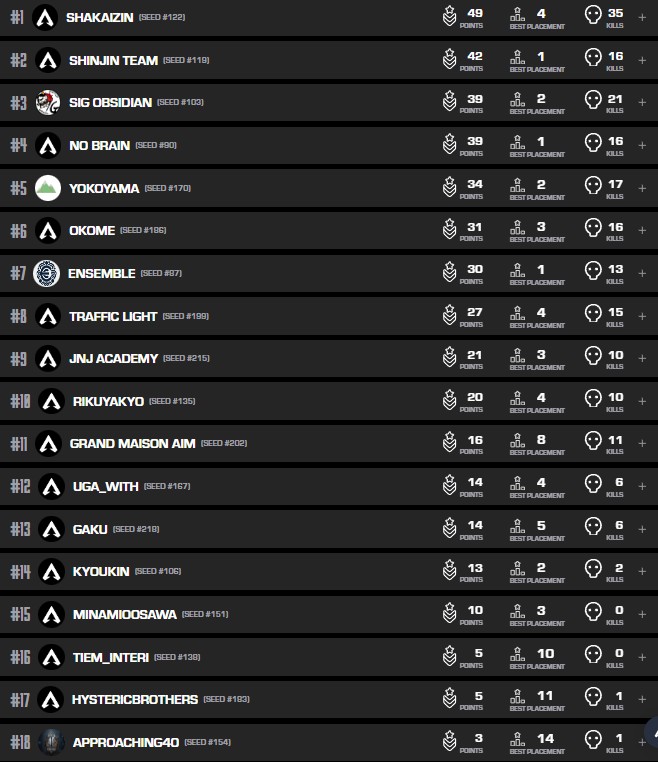This screenshot has height=762, width=658.
Task: Click the ENSEMBLE circular team logo
Action: 47,273
